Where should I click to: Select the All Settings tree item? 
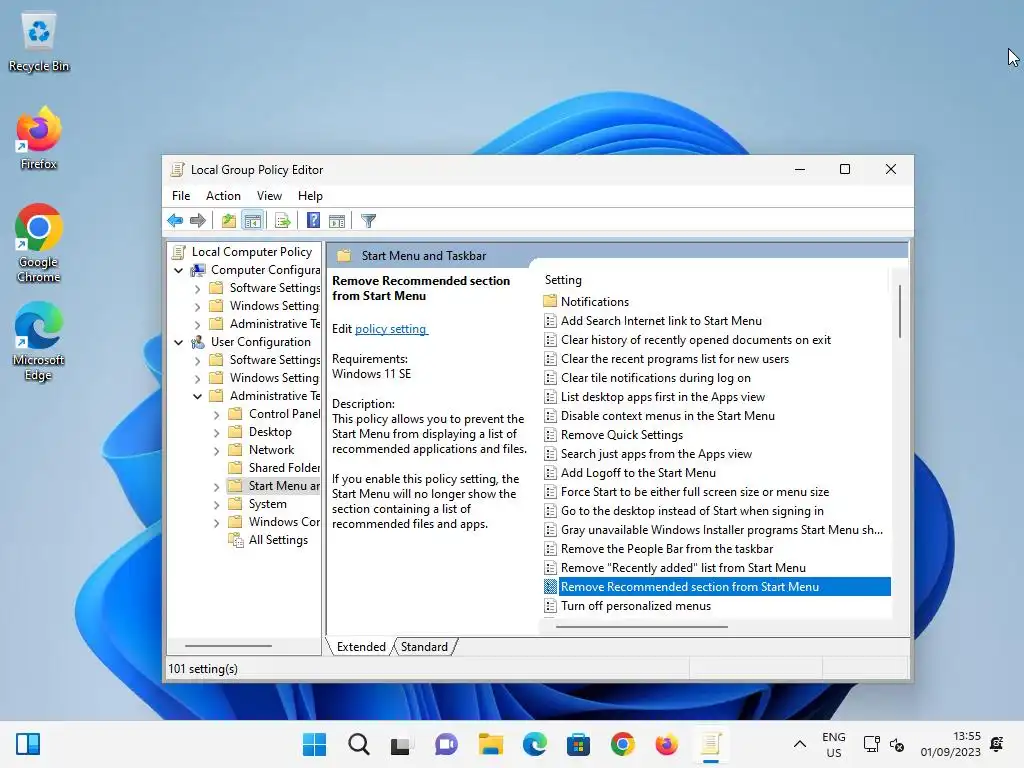[x=278, y=540]
